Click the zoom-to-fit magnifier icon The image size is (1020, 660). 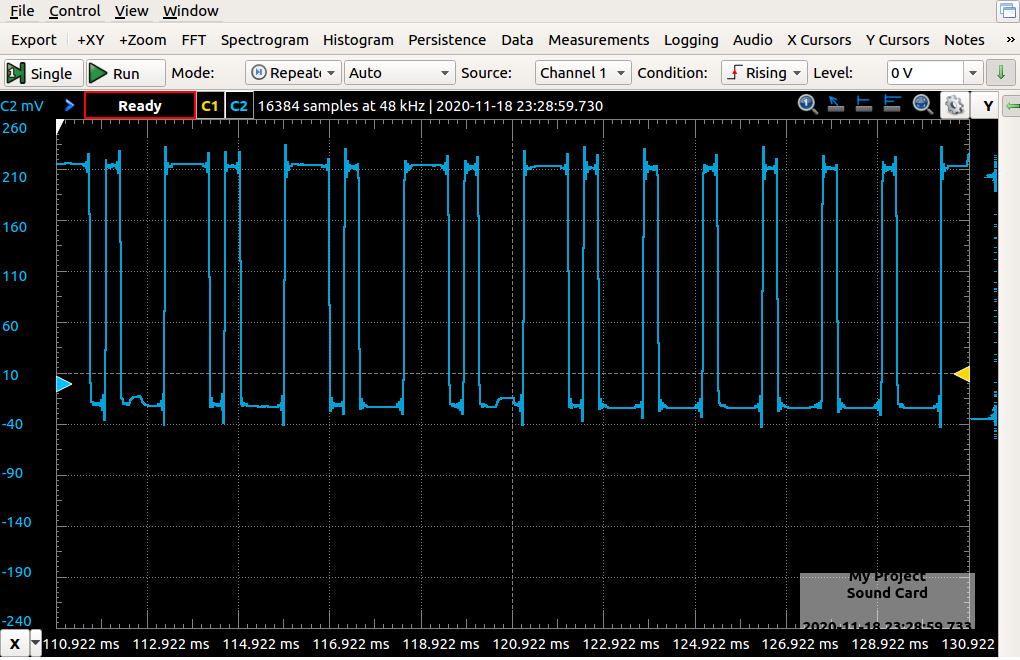[922, 104]
